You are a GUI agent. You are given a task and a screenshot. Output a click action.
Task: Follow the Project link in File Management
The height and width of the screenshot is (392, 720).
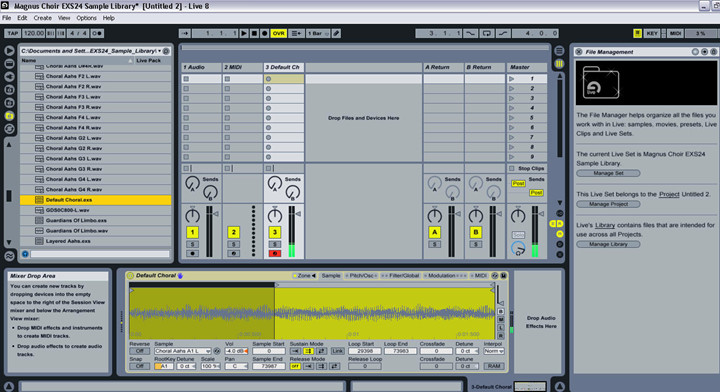pyautogui.click(x=669, y=194)
